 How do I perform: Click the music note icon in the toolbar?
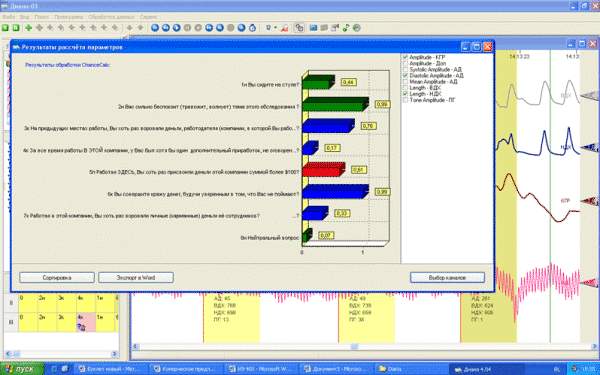click(x=346, y=28)
